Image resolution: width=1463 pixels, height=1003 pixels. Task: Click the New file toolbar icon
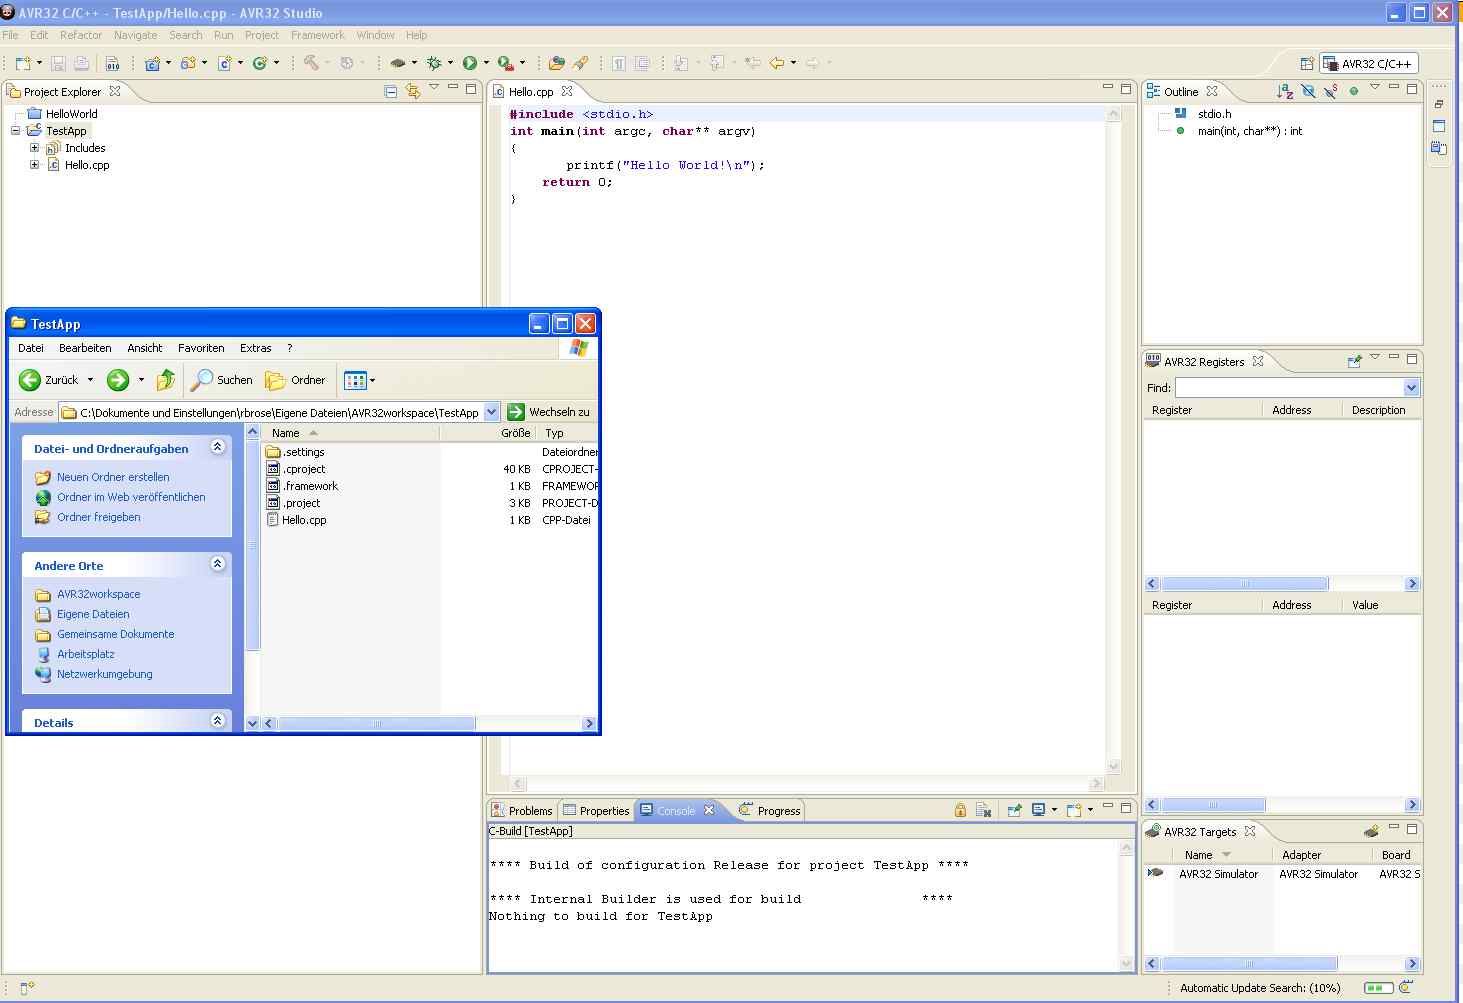click(23, 63)
